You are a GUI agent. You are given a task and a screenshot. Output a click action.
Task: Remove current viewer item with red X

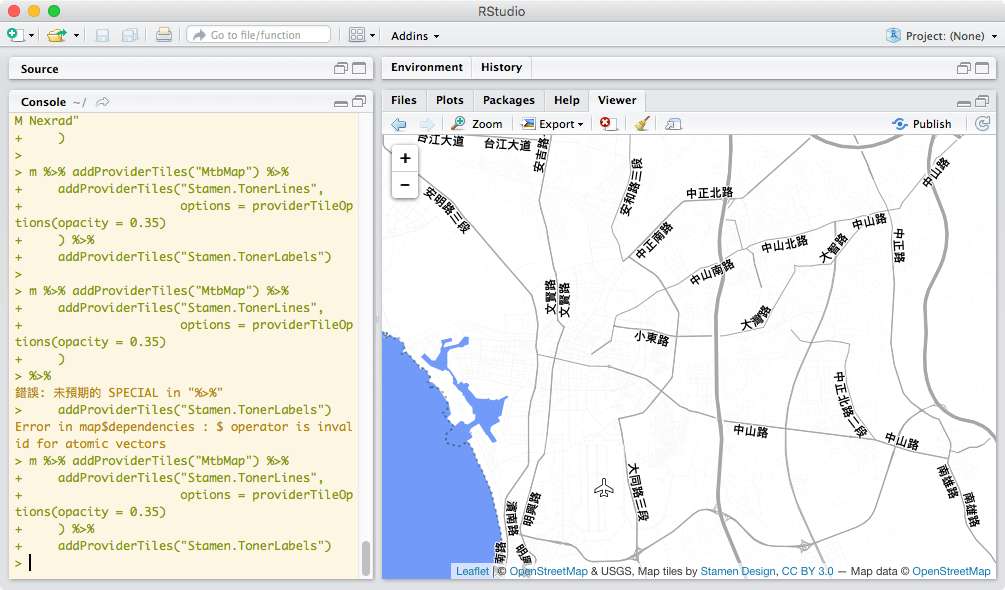point(607,124)
